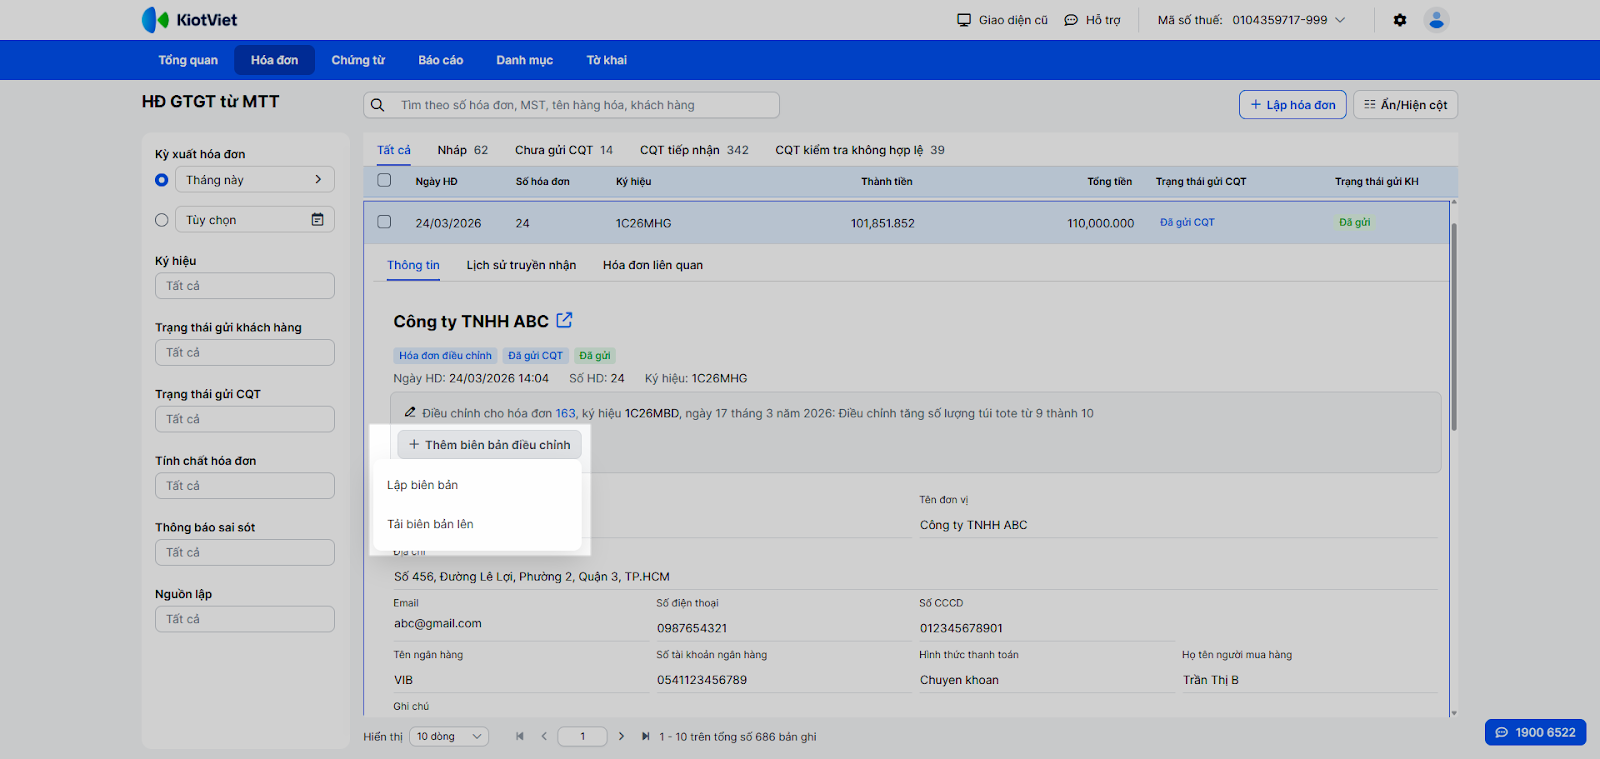Open the Tờ khai menu
The width and height of the screenshot is (1600, 759).
tap(607, 60)
